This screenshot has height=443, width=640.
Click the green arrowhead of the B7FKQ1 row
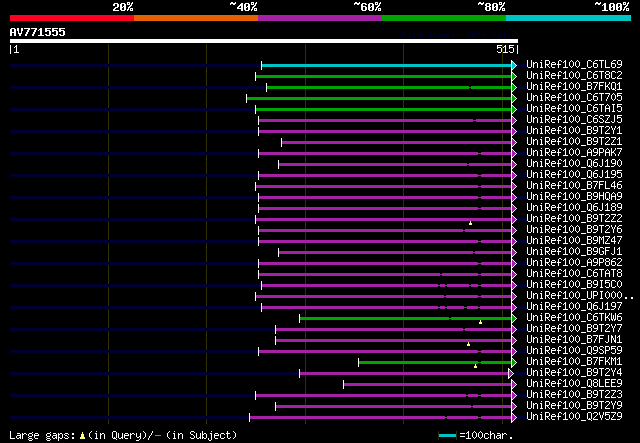[514, 87]
